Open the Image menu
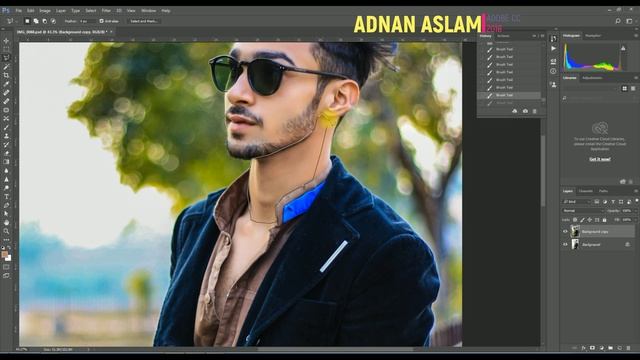Viewport: 640px width, 360px height. [45, 11]
